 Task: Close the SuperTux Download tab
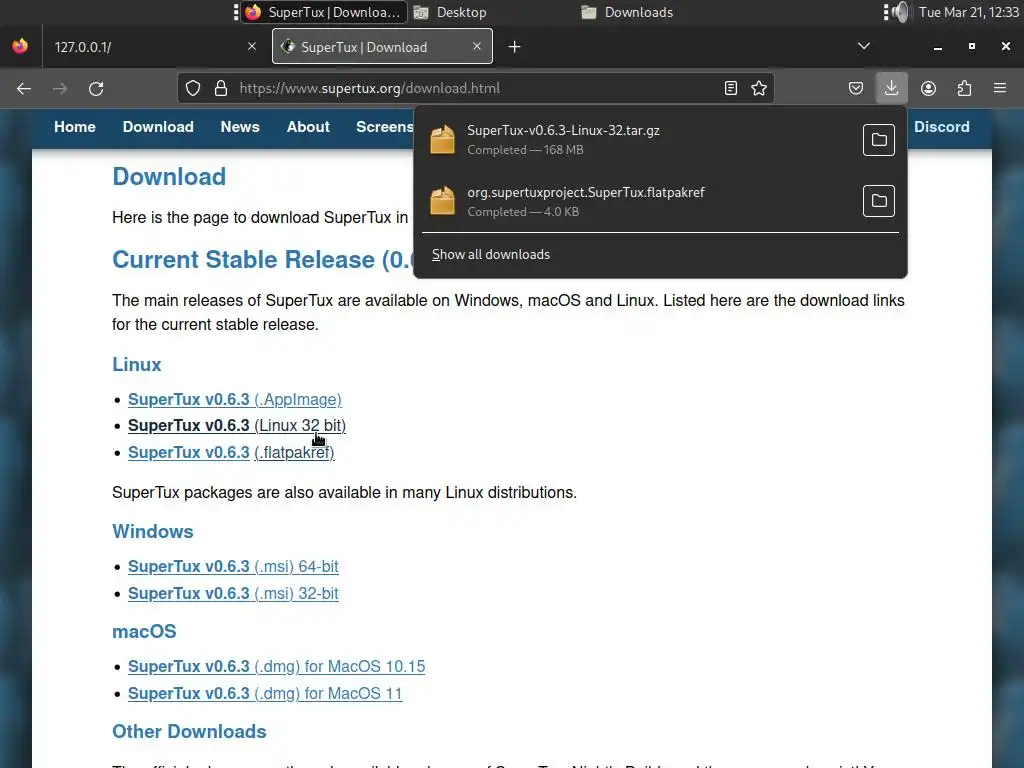click(x=477, y=46)
